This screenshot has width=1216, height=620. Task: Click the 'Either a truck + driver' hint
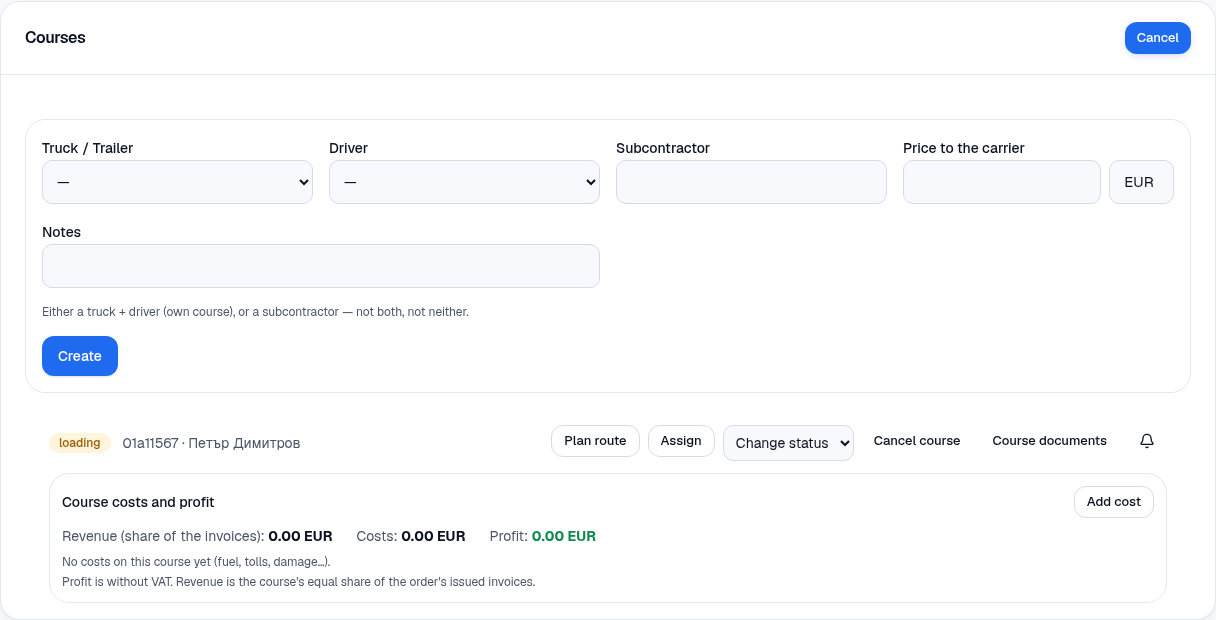point(255,312)
